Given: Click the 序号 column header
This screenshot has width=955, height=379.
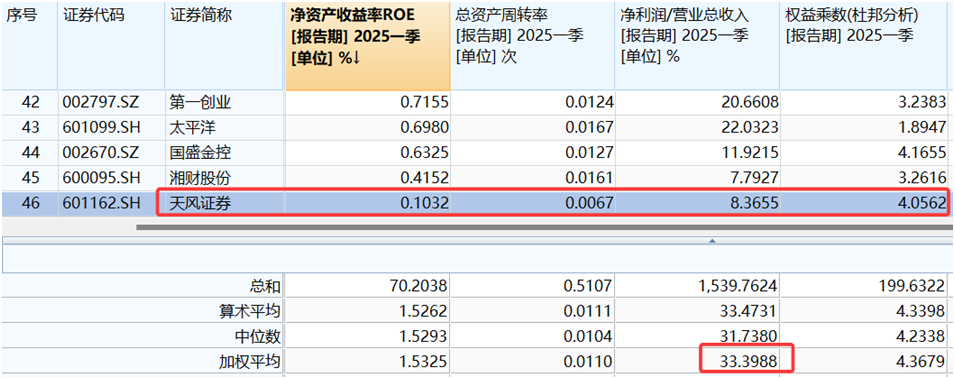Looking at the screenshot, I should click(29, 46).
